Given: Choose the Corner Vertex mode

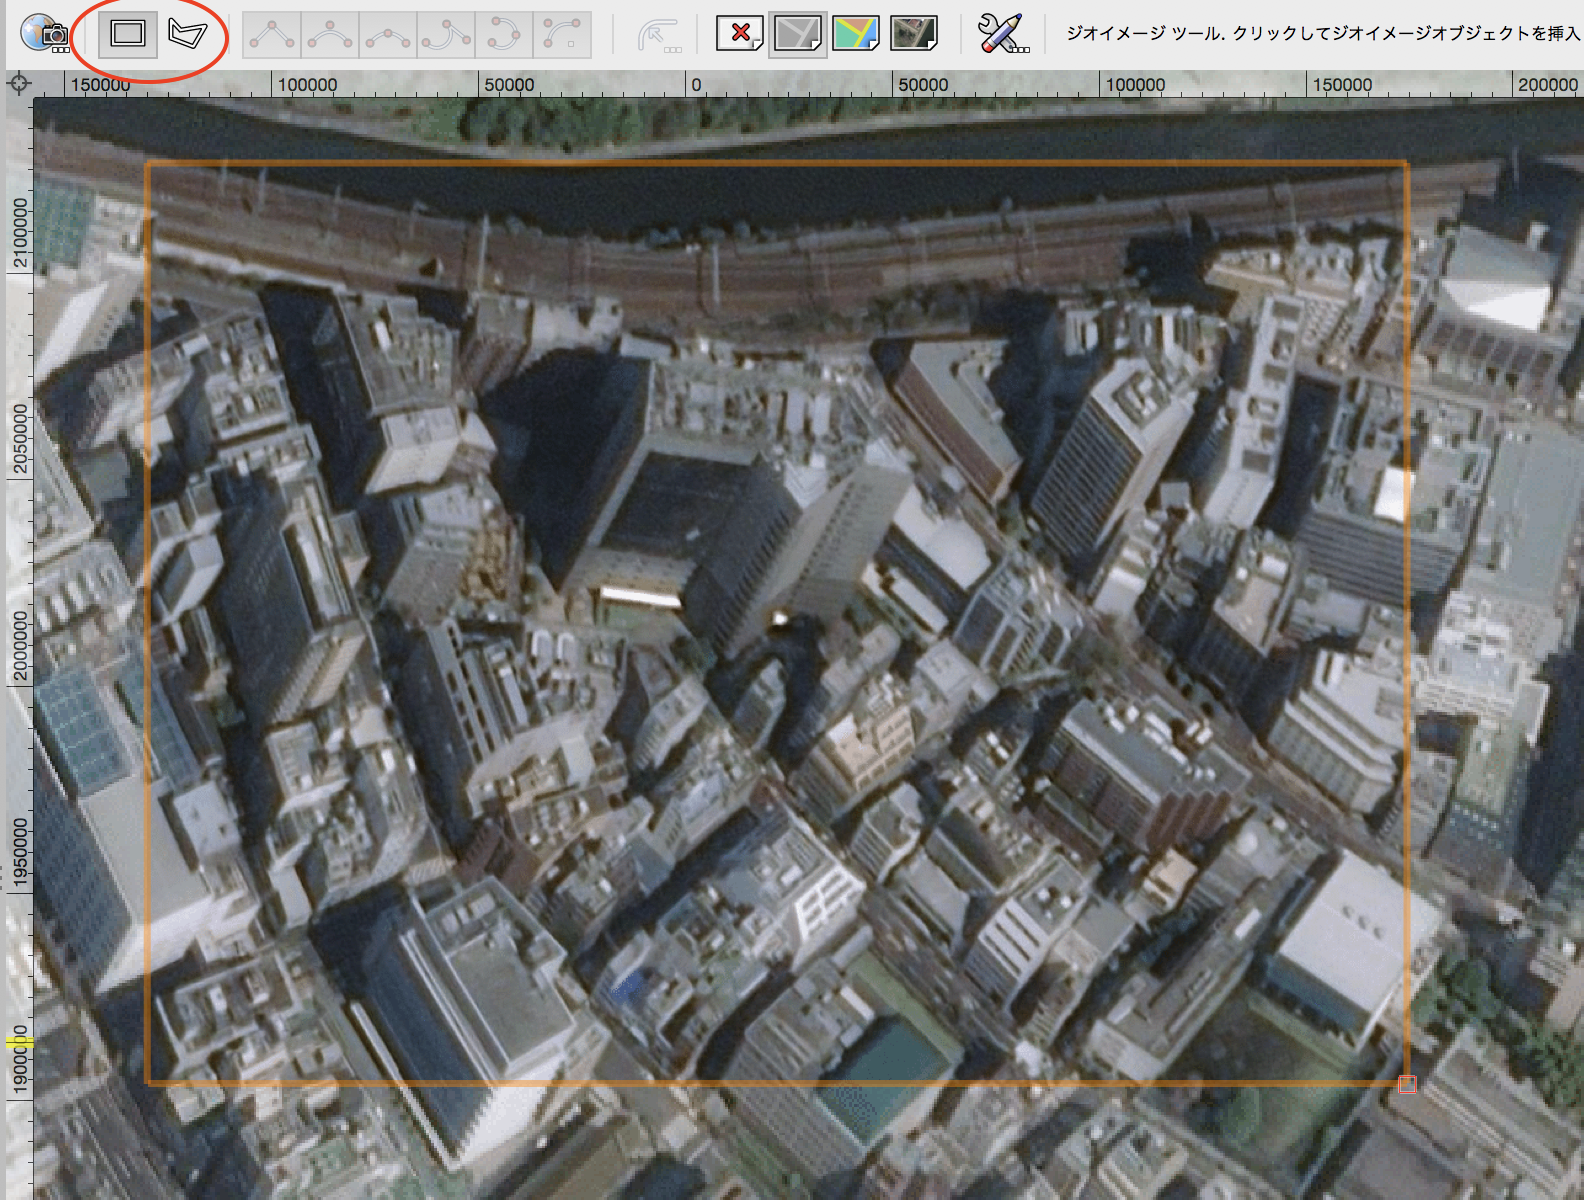Looking at the screenshot, I should 271,35.
